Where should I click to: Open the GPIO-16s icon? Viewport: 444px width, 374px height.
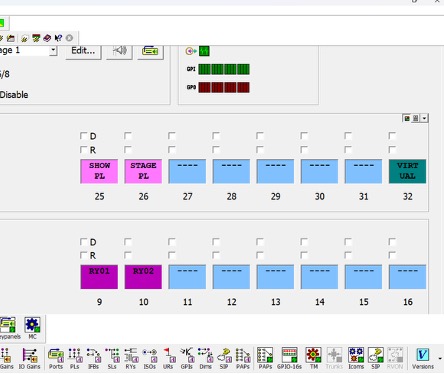[x=289, y=358]
